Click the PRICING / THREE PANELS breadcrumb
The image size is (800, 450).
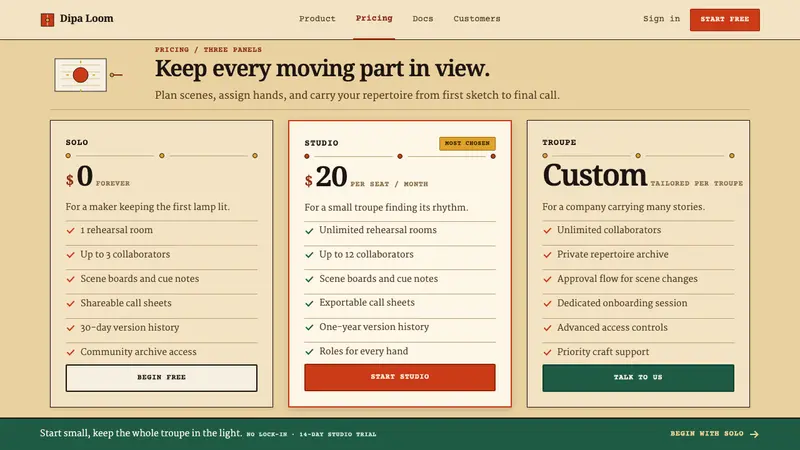point(208,49)
